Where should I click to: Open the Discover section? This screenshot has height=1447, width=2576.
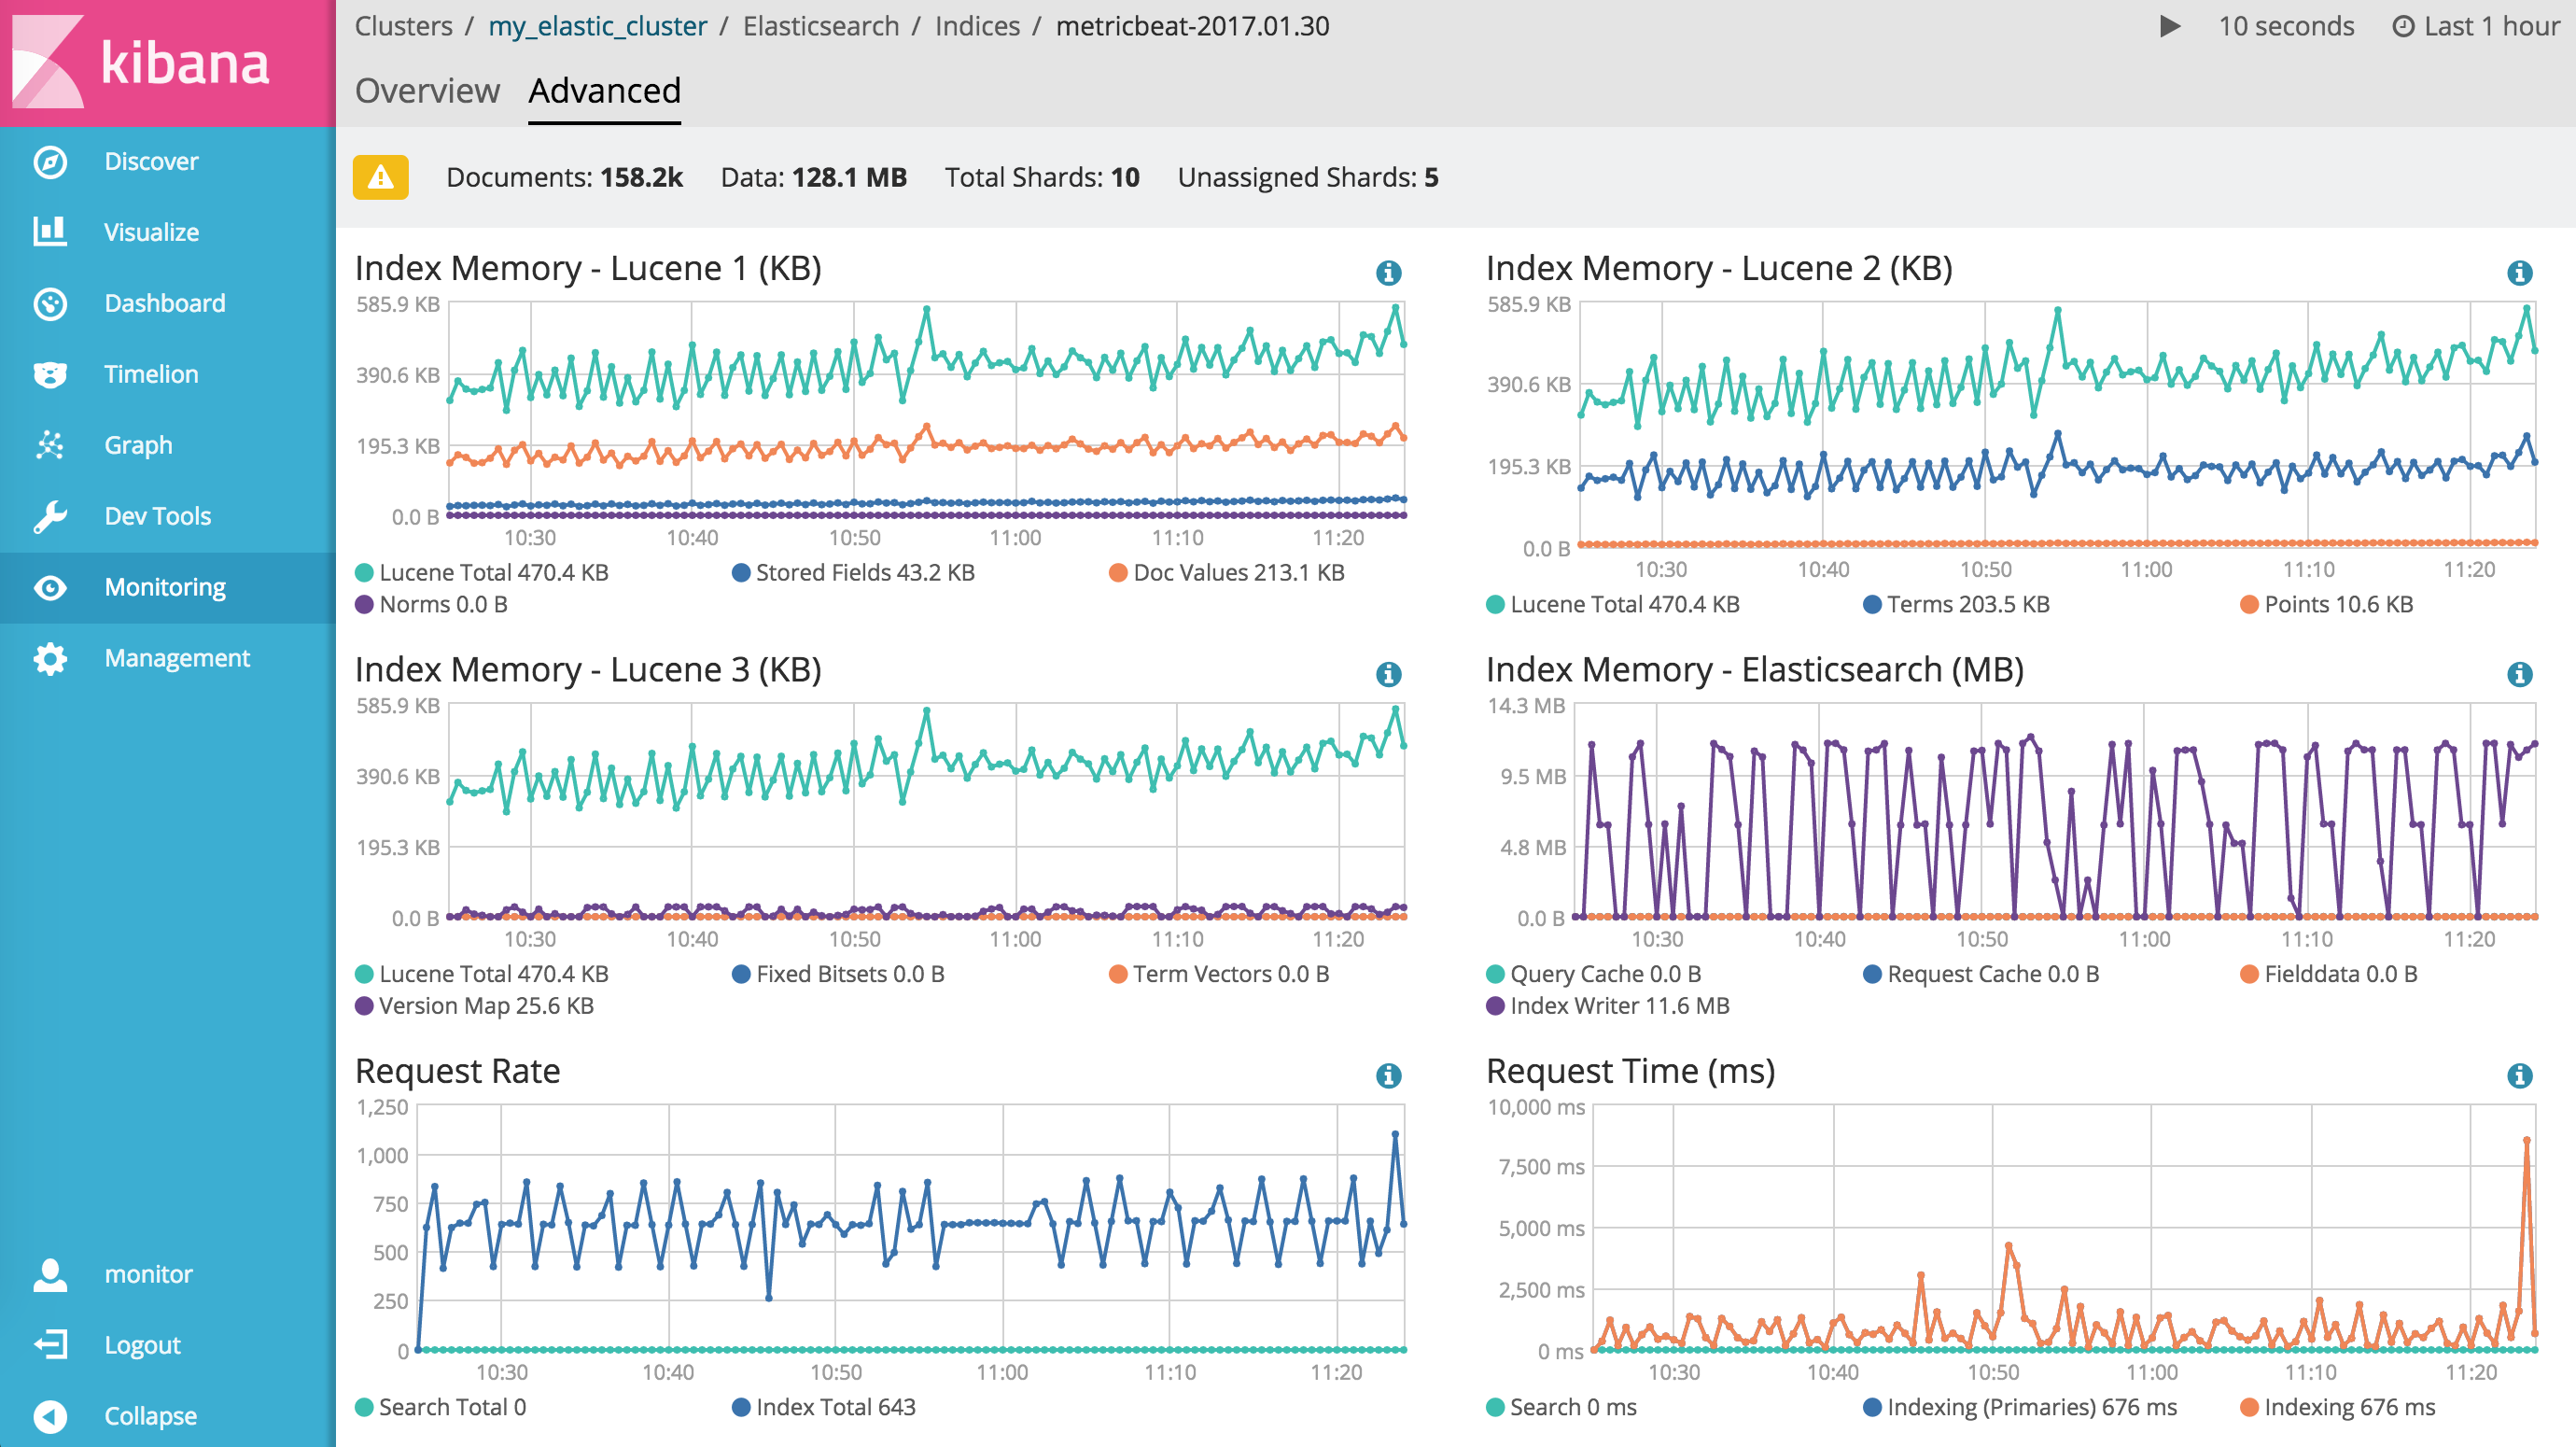(x=151, y=160)
